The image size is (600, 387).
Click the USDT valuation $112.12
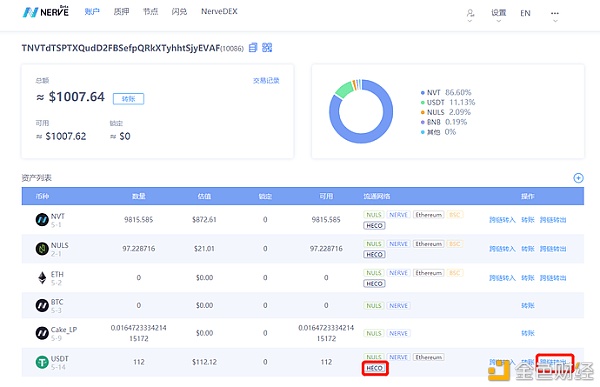[204, 362]
